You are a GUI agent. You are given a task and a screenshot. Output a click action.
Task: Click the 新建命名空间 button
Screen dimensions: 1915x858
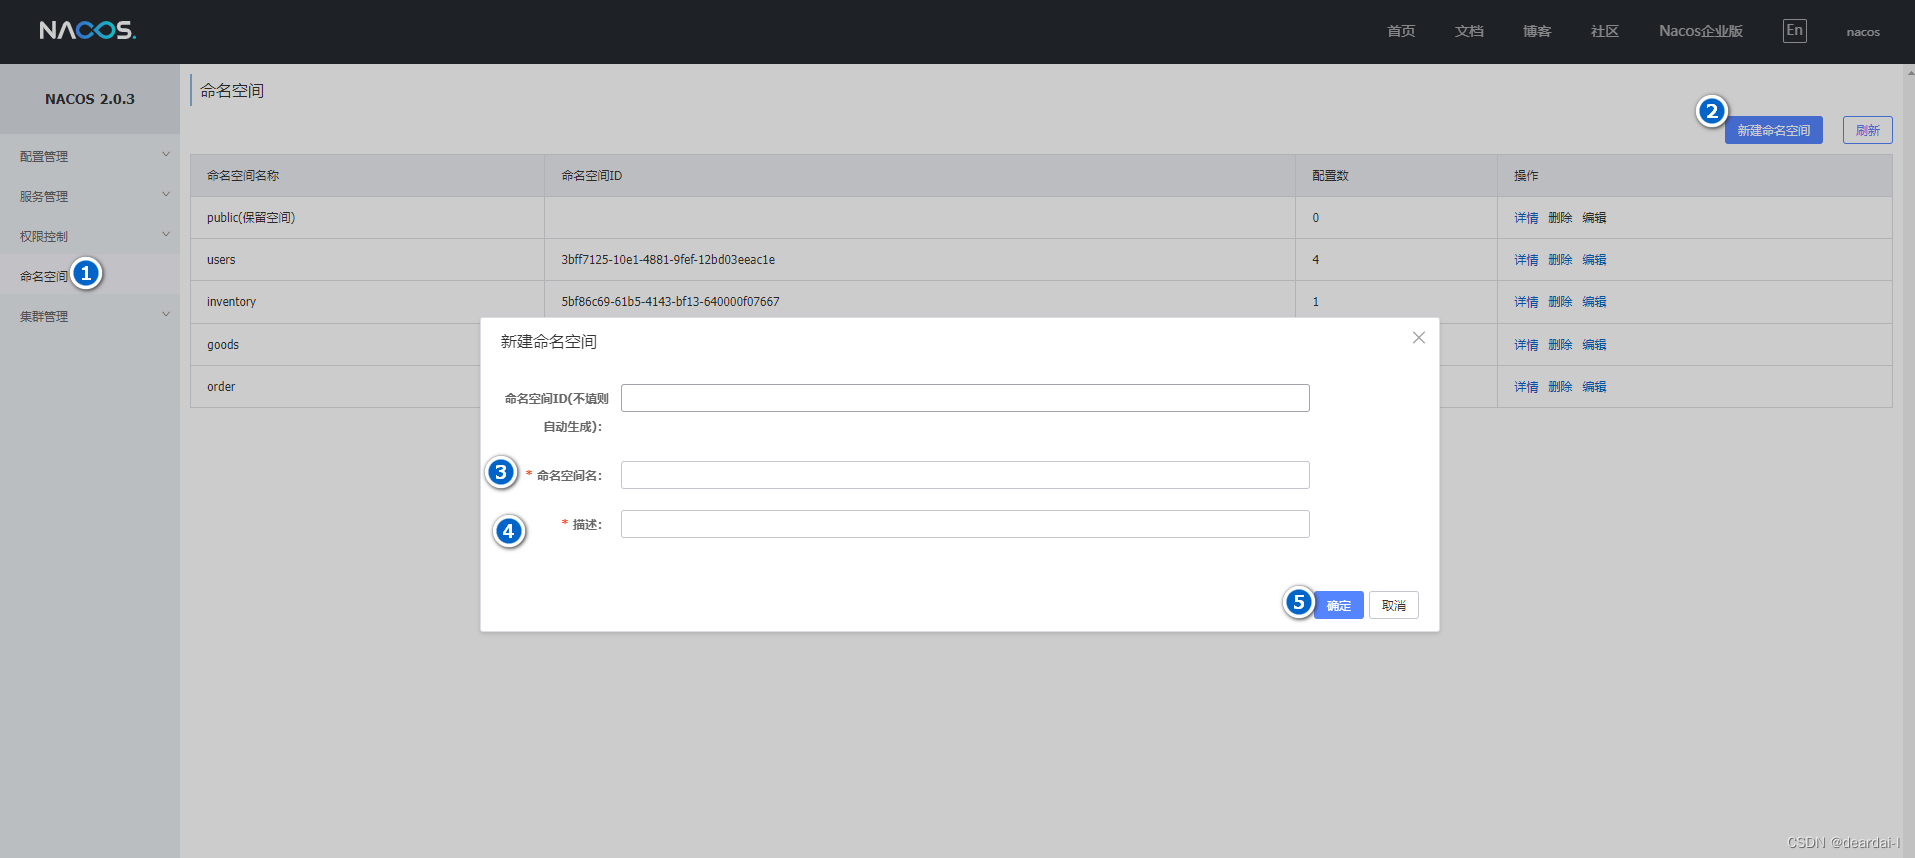pyautogui.click(x=1773, y=130)
